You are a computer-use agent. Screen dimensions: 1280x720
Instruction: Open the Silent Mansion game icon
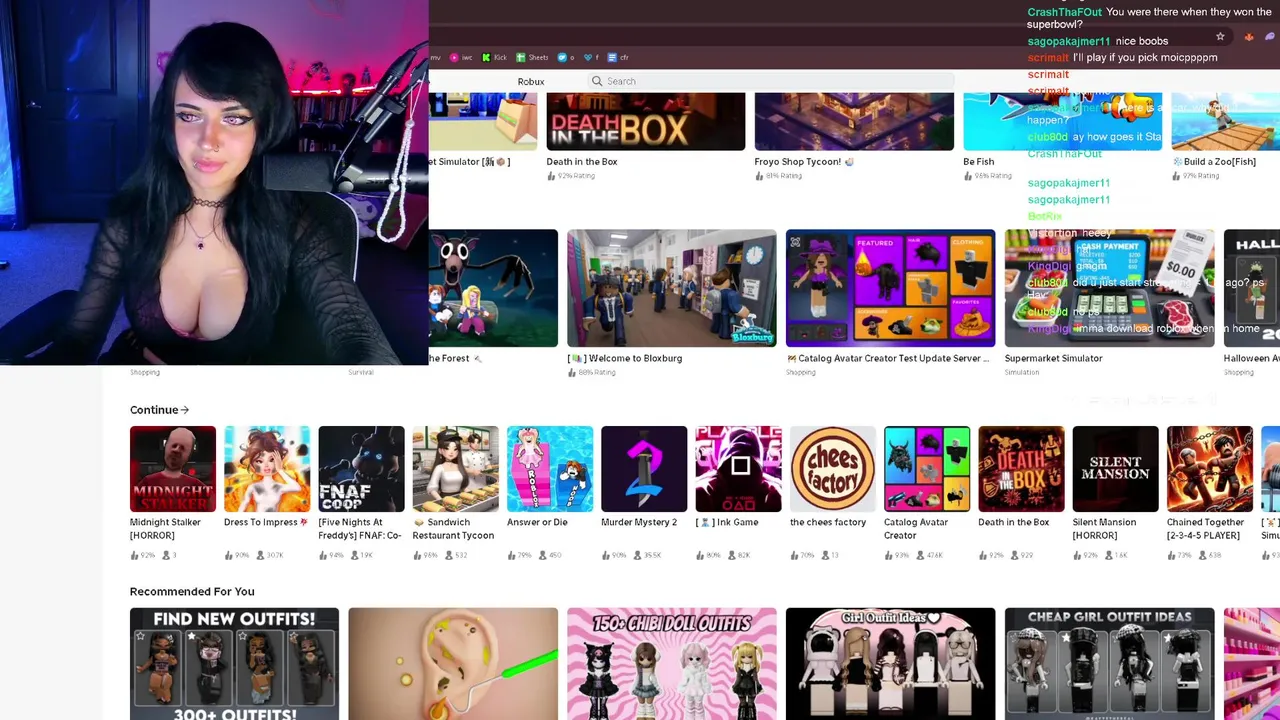click(1115, 469)
